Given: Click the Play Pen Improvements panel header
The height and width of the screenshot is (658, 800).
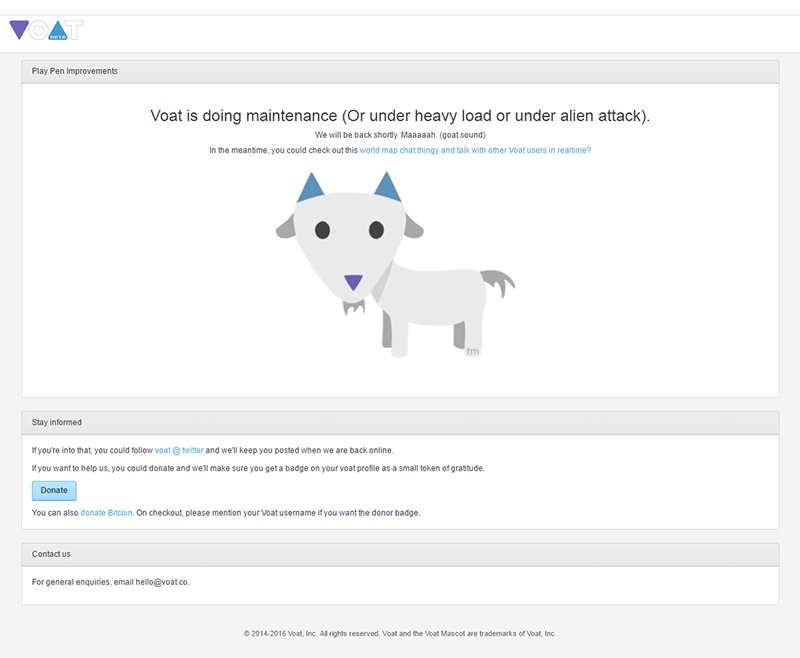Looking at the screenshot, I should coord(400,71).
